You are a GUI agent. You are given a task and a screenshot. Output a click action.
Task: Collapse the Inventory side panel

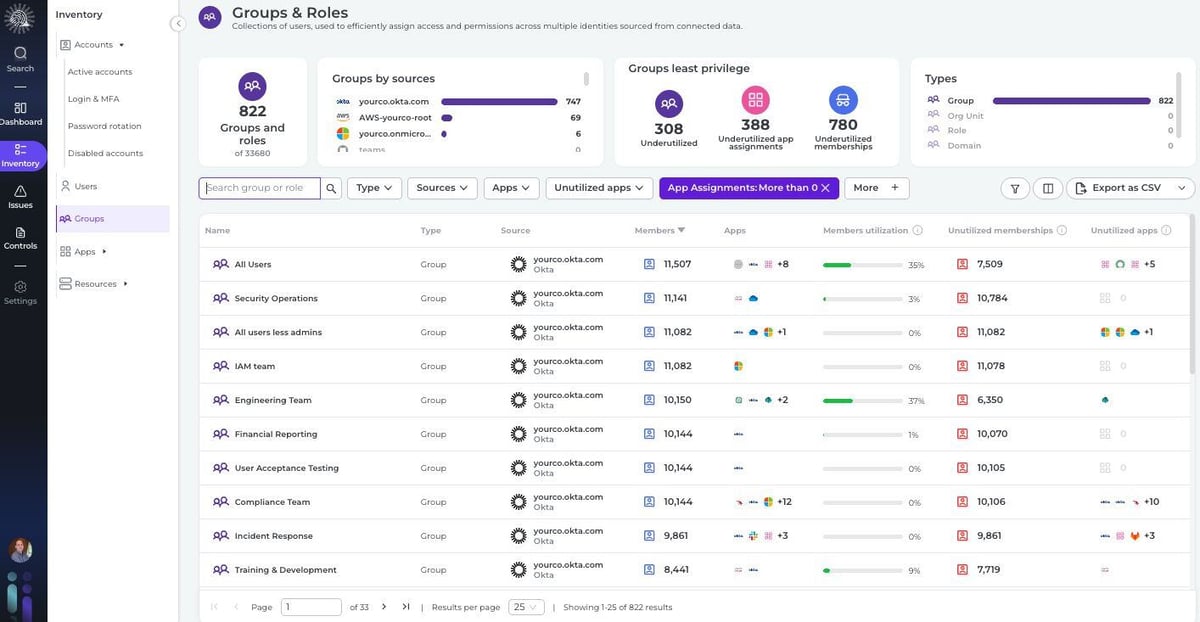(178, 23)
